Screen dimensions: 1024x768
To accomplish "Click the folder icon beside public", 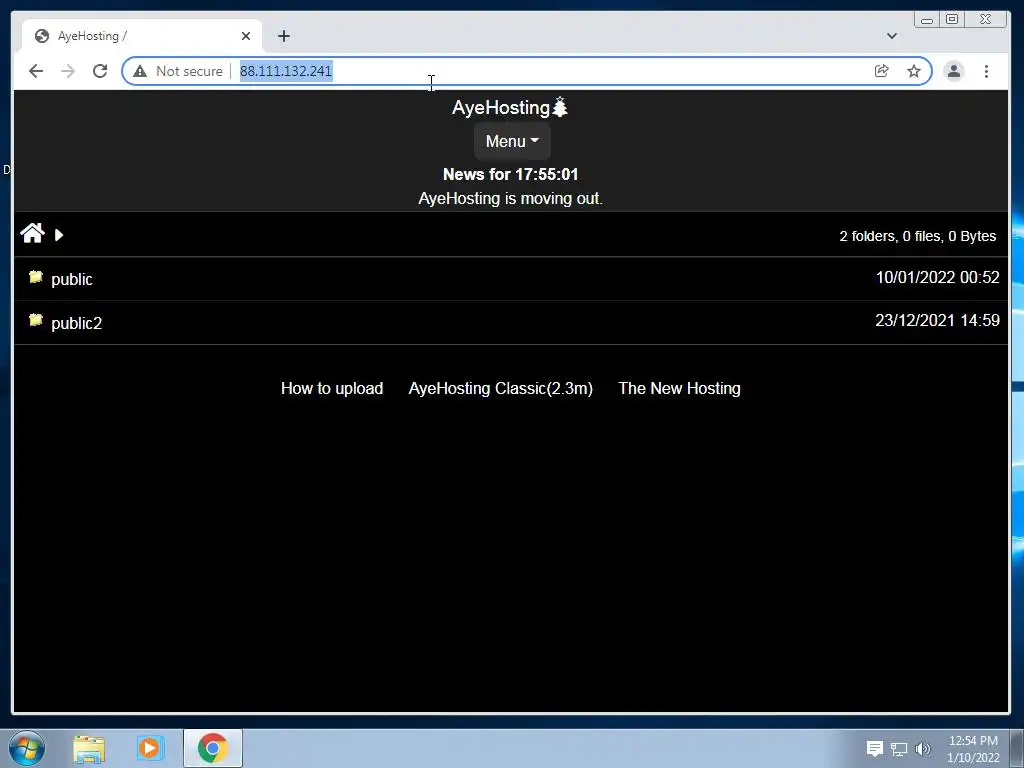I will pos(36,277).
